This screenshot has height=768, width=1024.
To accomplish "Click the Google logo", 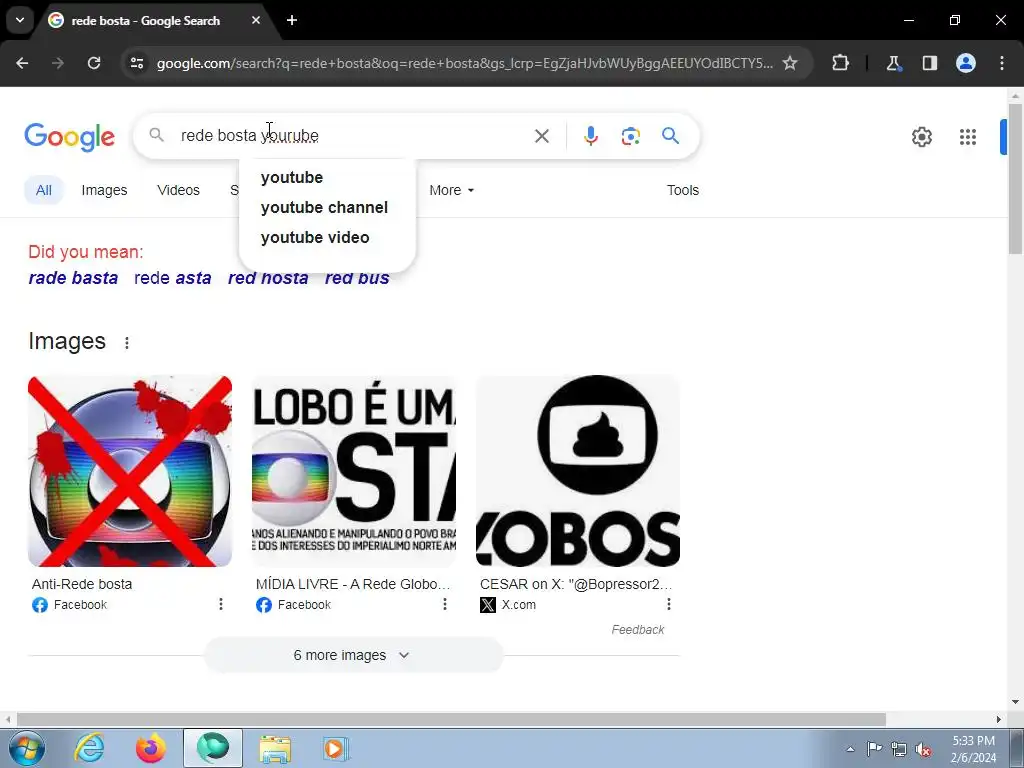I will (x=69, y=136).
